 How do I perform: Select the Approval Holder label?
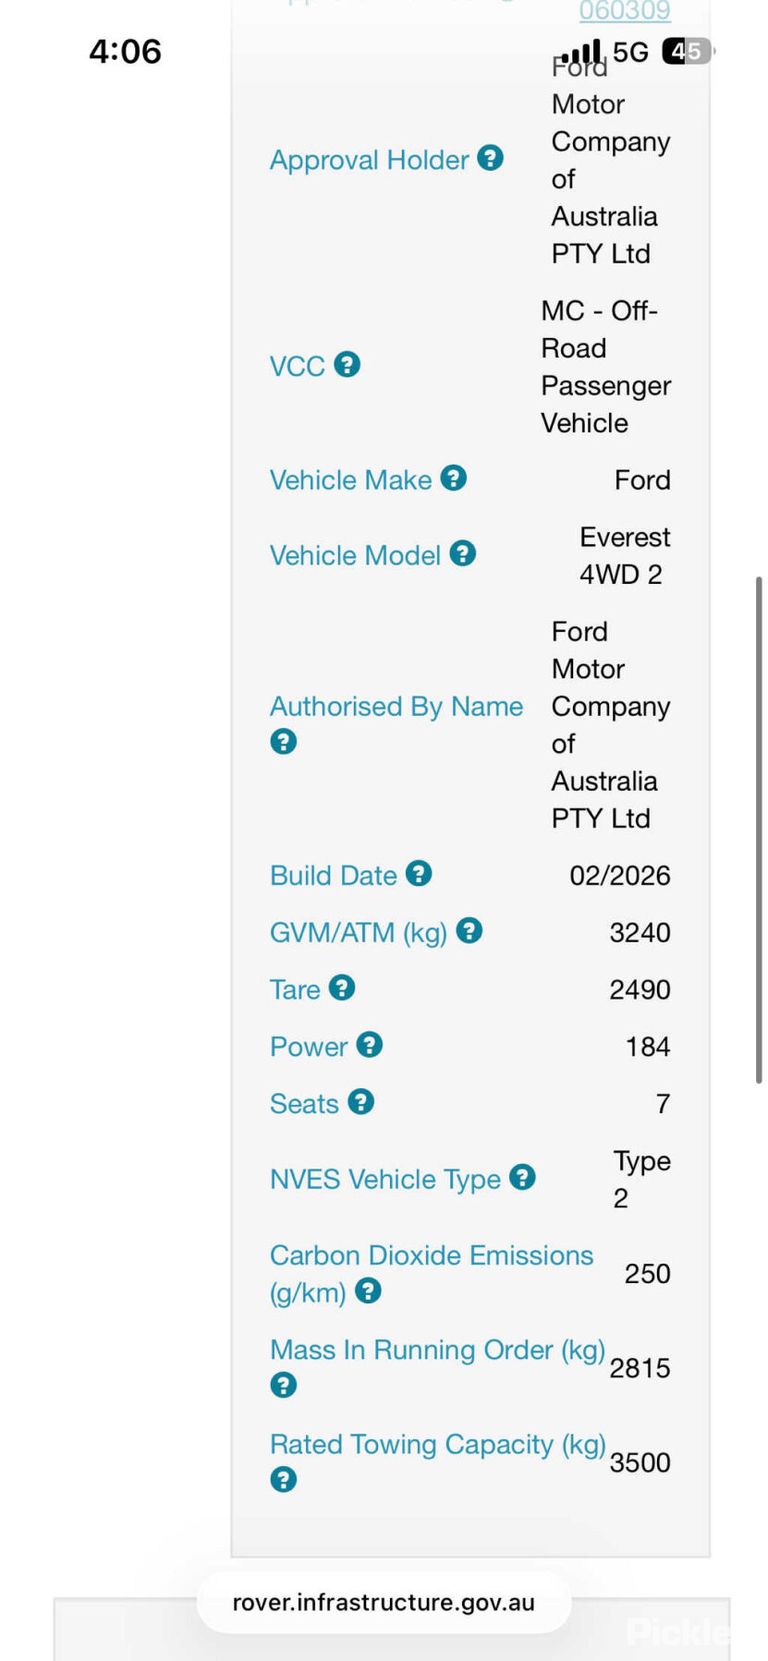tap(369, 160)
